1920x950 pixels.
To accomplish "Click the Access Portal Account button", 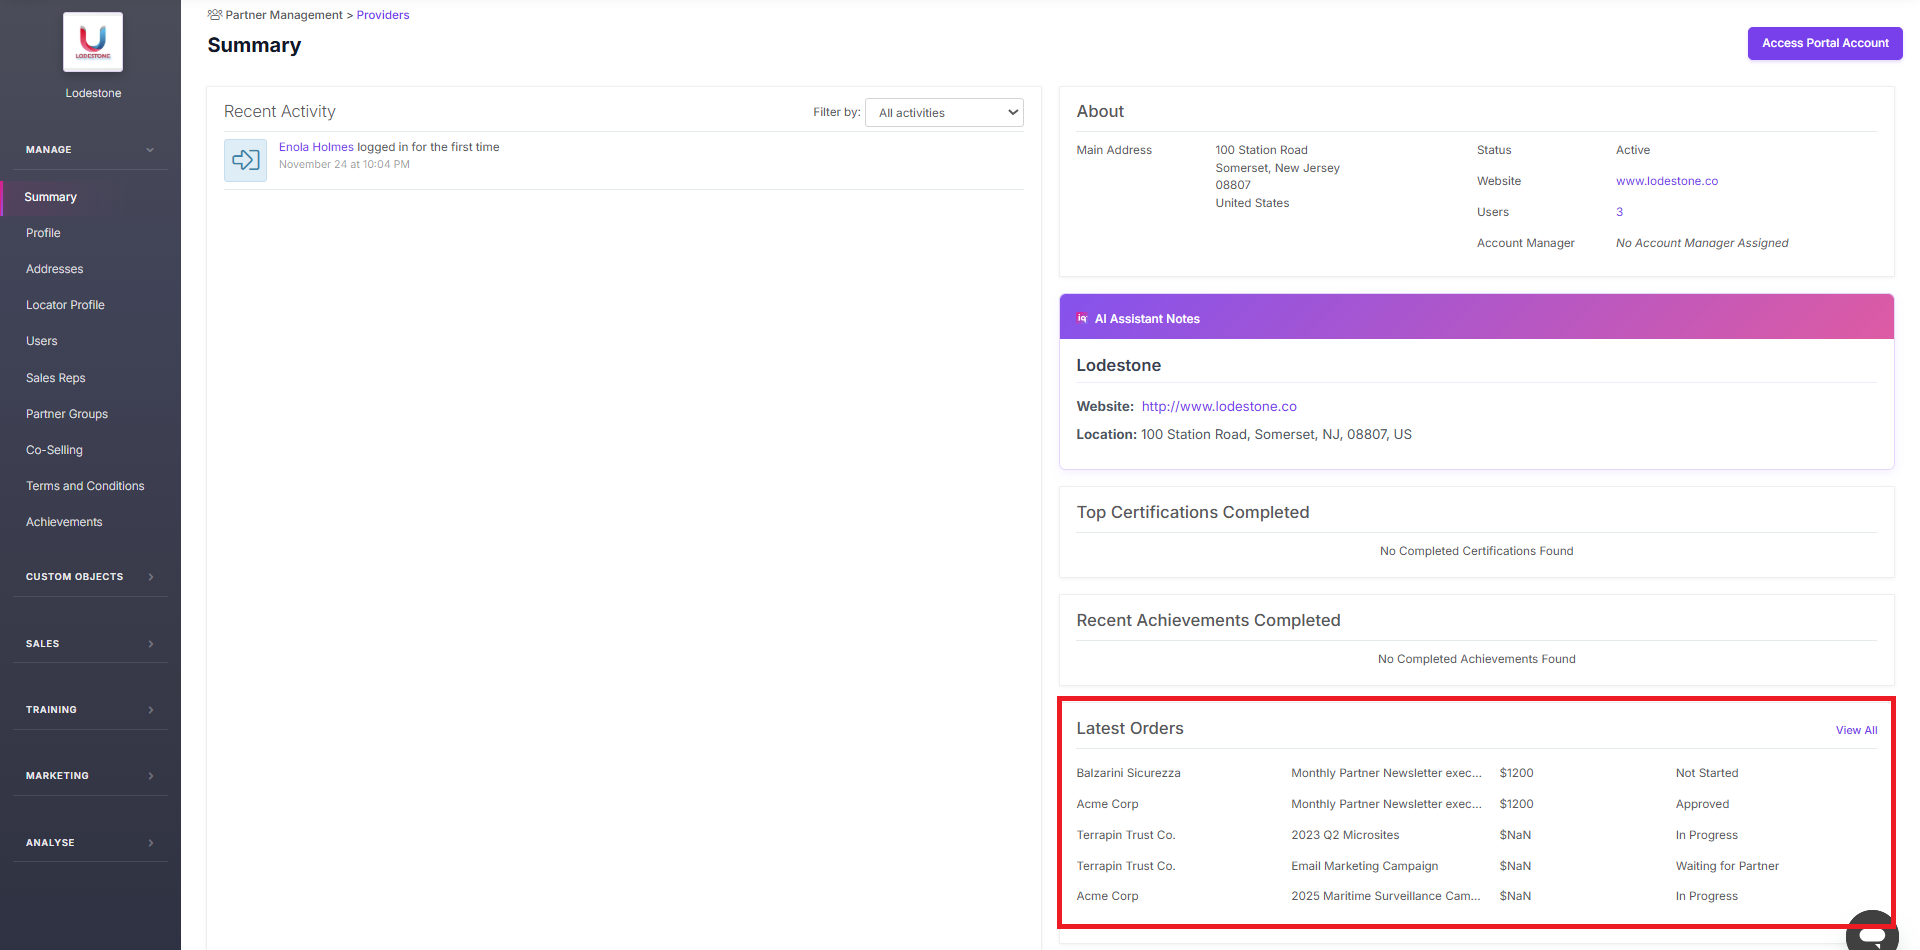I will 1824,43.
